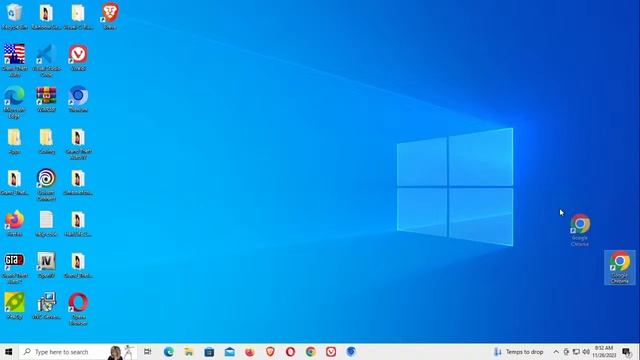Select the WinRAR desktop shortcut
Screen dimensions: 640x360
pyautogui.click(x=46, y=99)
